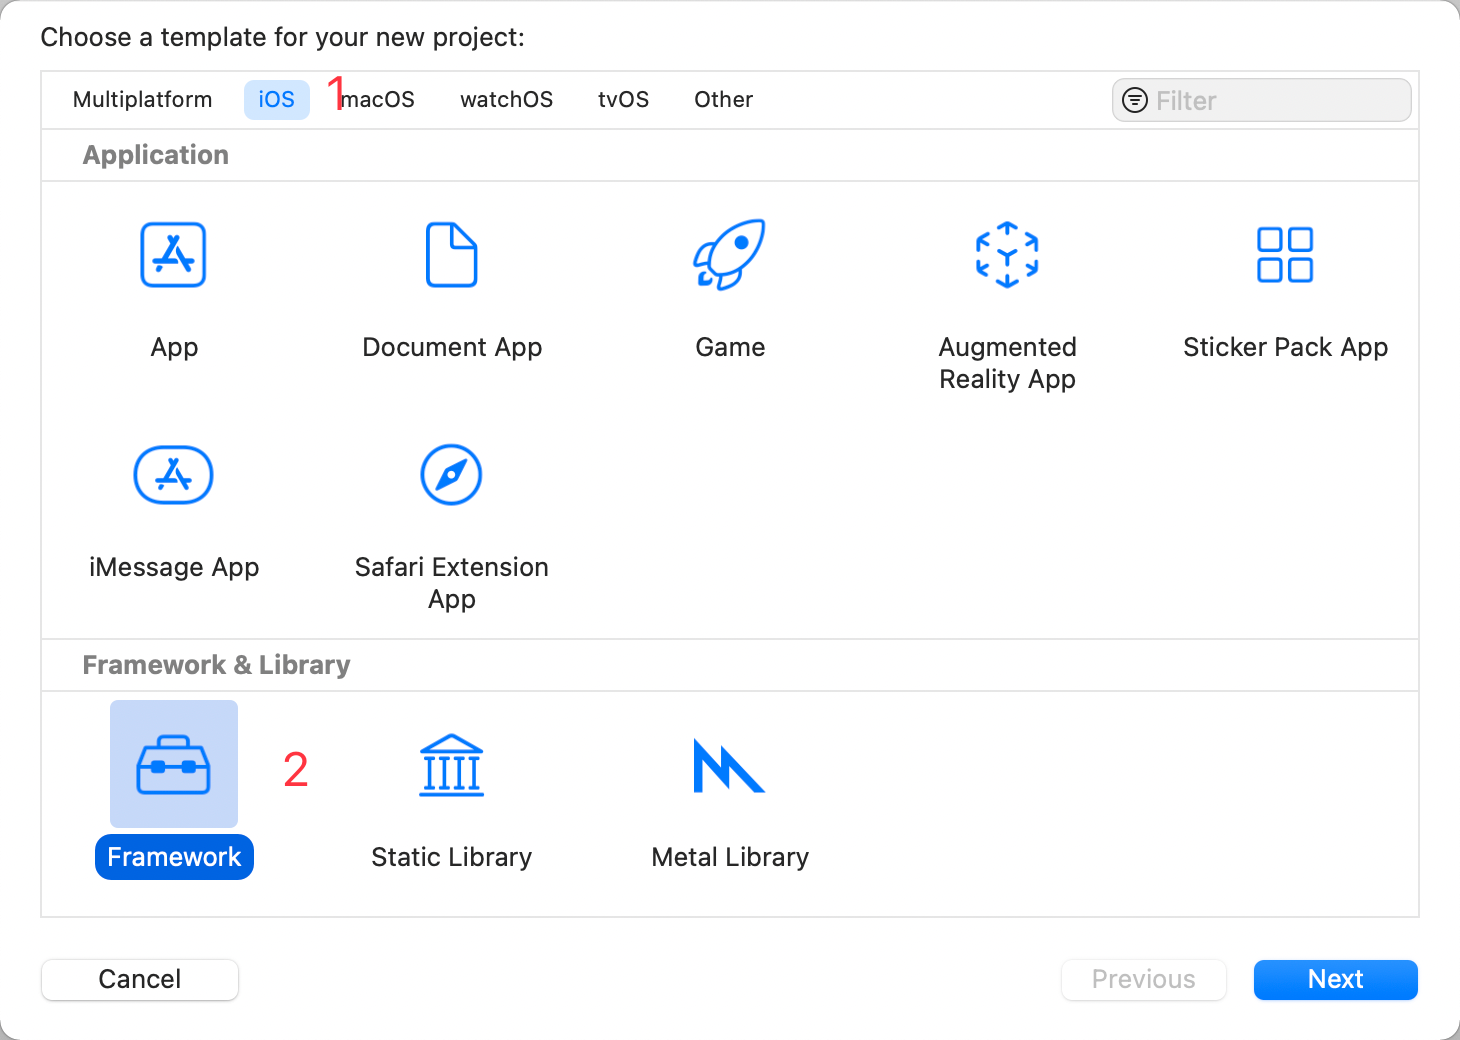
Task: Select the Framework toolbox icon
Action: coord(173,765)
